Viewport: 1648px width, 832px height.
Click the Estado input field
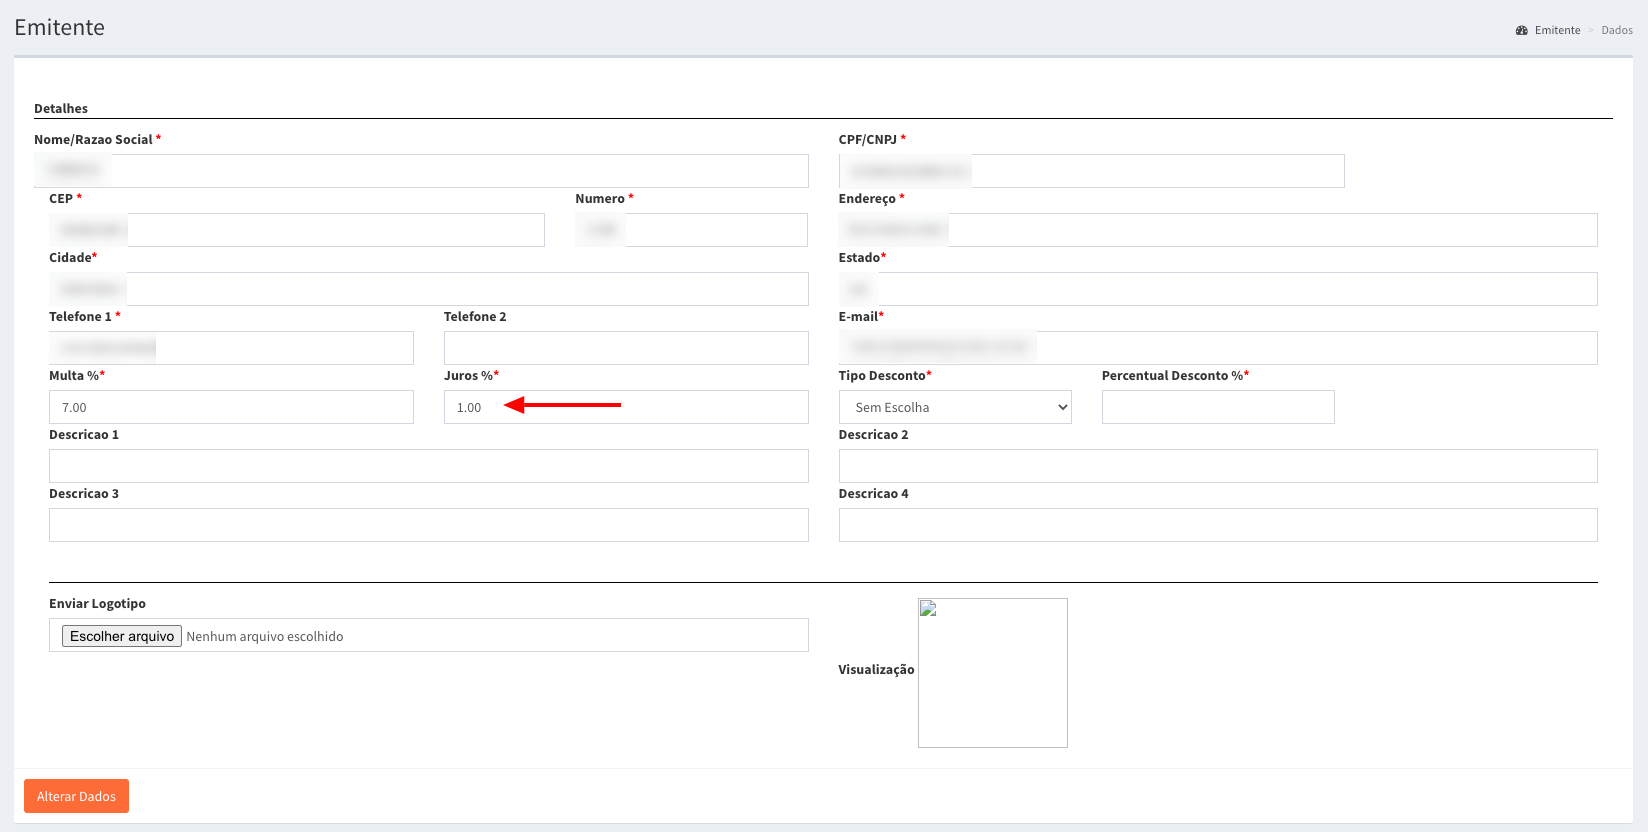[x=1218, y=289]
